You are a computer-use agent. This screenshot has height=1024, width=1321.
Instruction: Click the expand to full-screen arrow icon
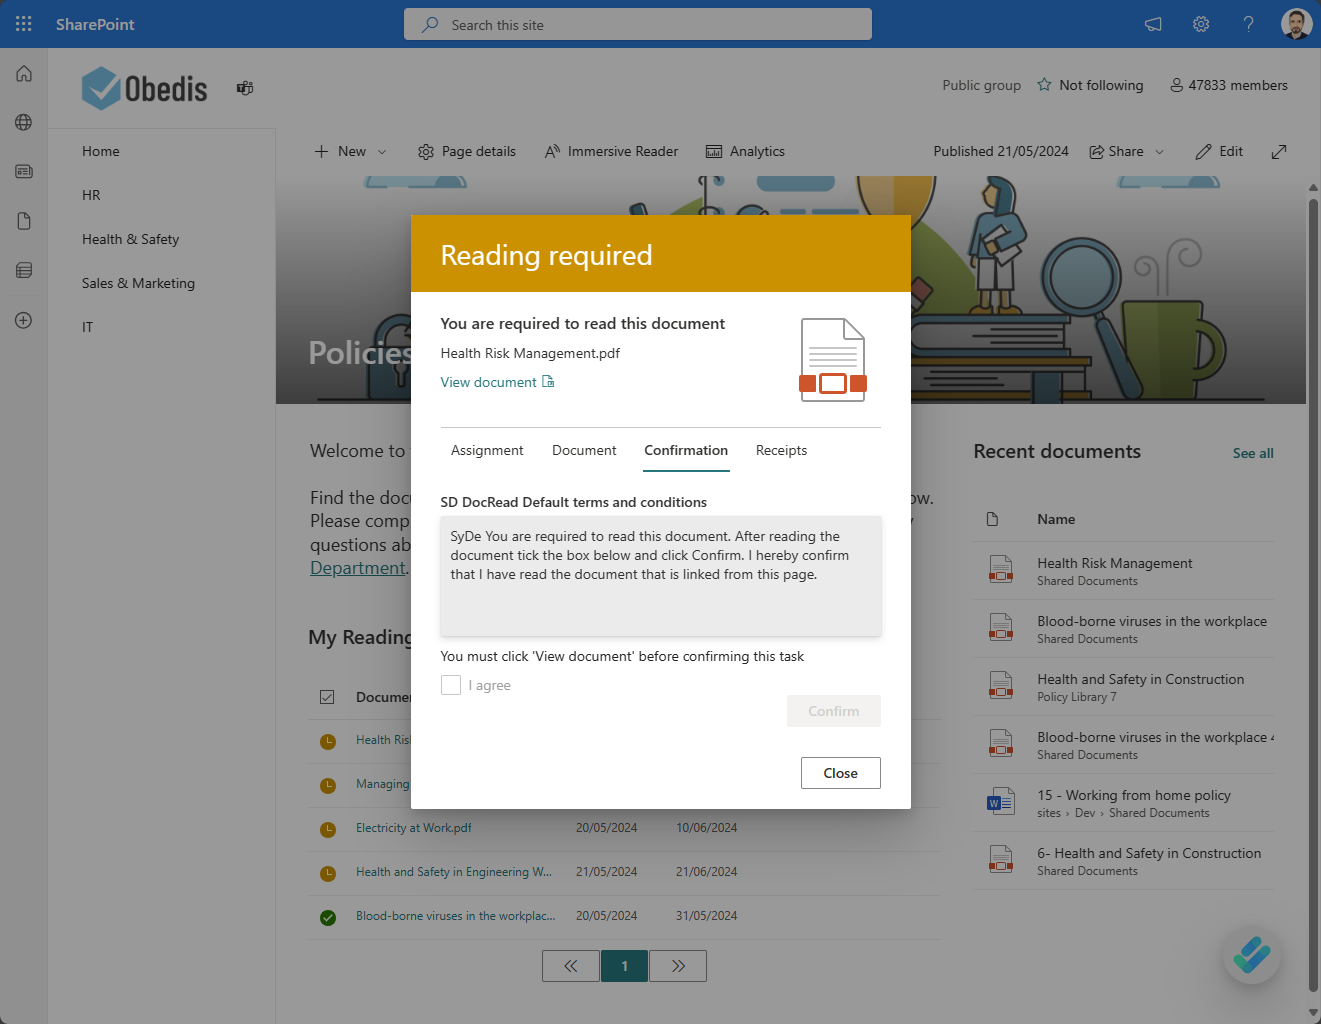click(x=1278, y=152)
